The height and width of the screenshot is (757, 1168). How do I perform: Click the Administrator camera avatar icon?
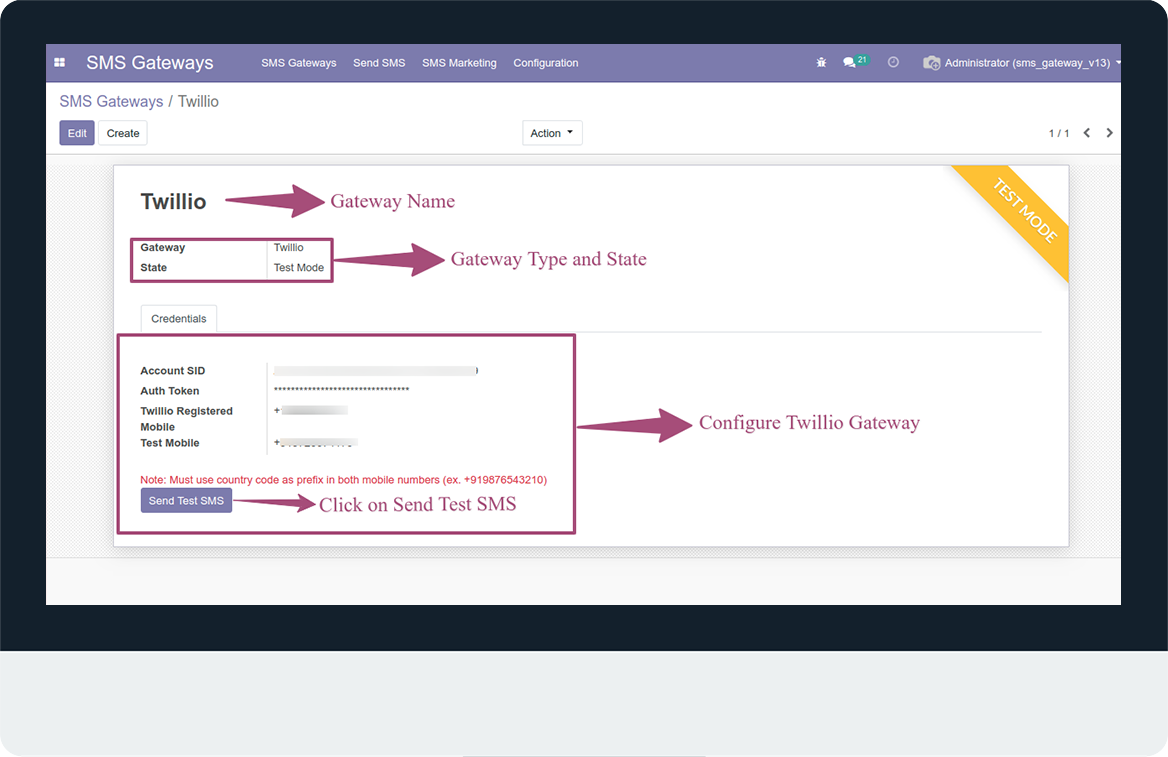tap(931, 63)
